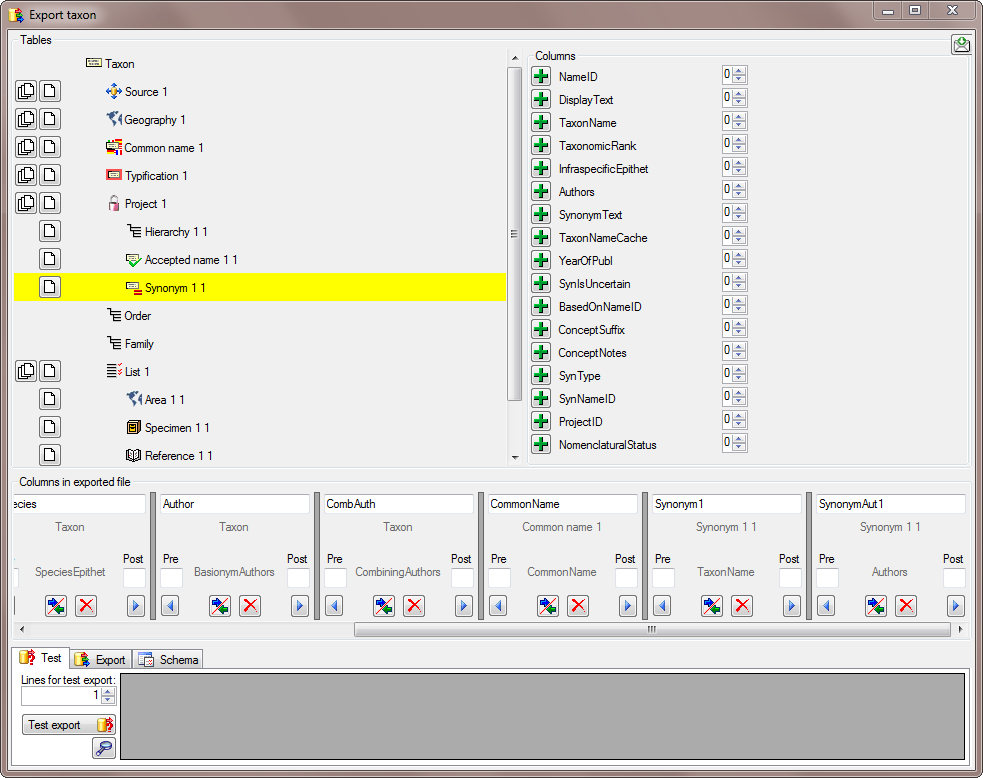Increase the TaxonName number spinner
This screenshot has height=778, width=983.
739,118
